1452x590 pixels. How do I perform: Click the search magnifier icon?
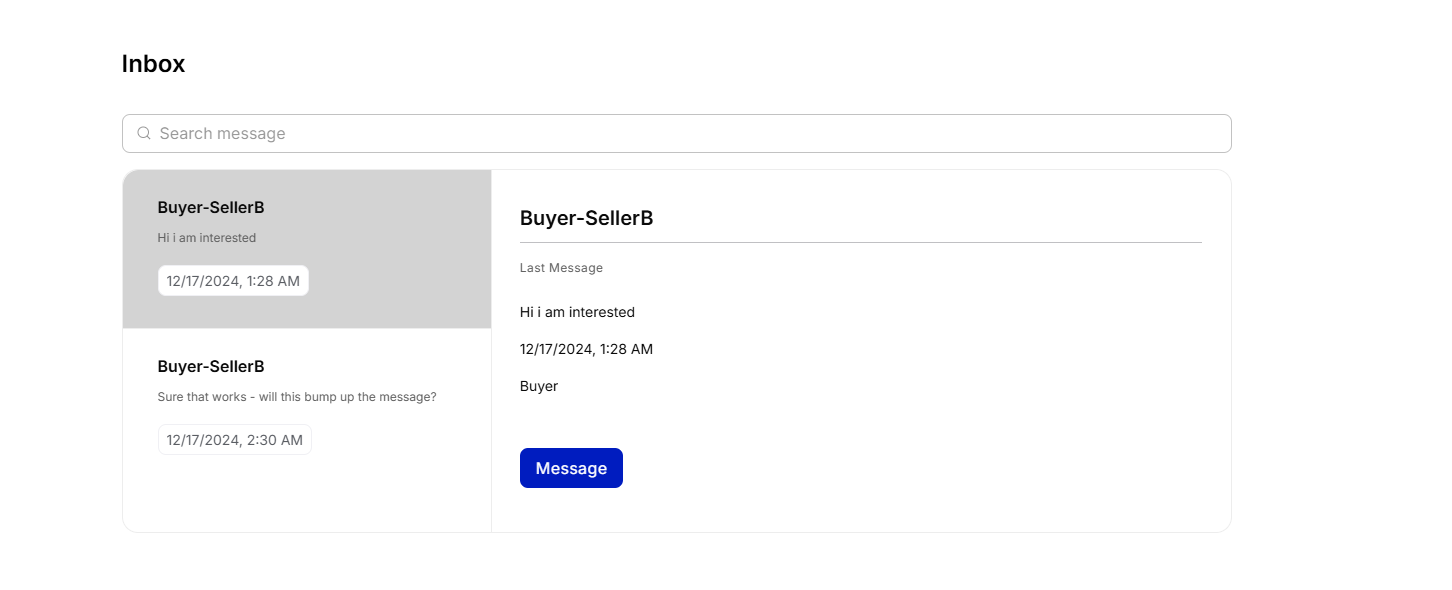[x=144, y=133]
